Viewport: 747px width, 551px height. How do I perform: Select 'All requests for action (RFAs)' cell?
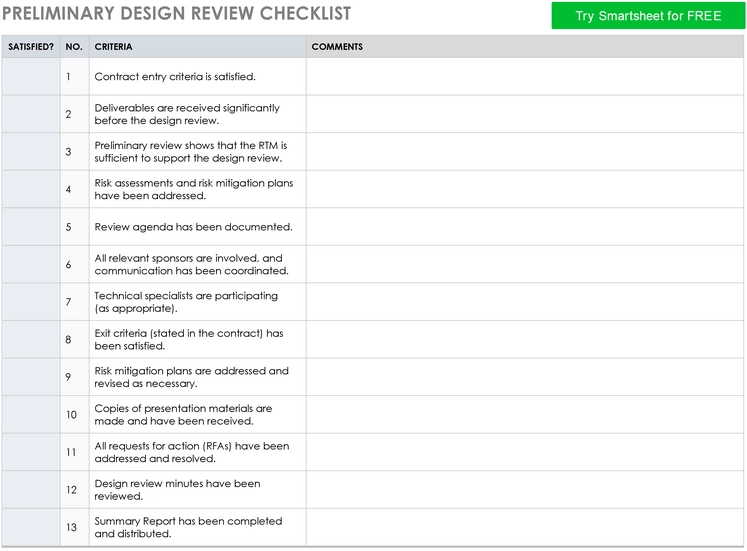coord(197,452)
